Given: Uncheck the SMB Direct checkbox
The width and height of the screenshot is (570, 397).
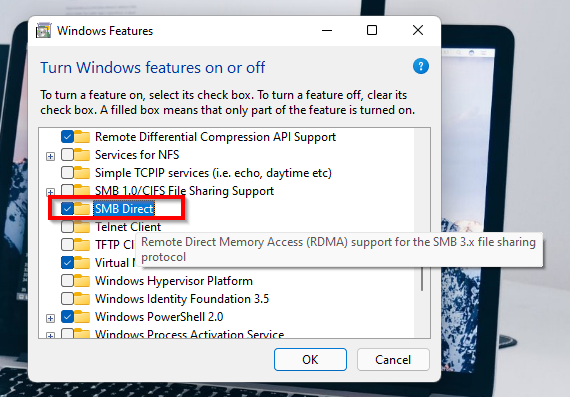Looking at the screenshot, I should 68,209.
